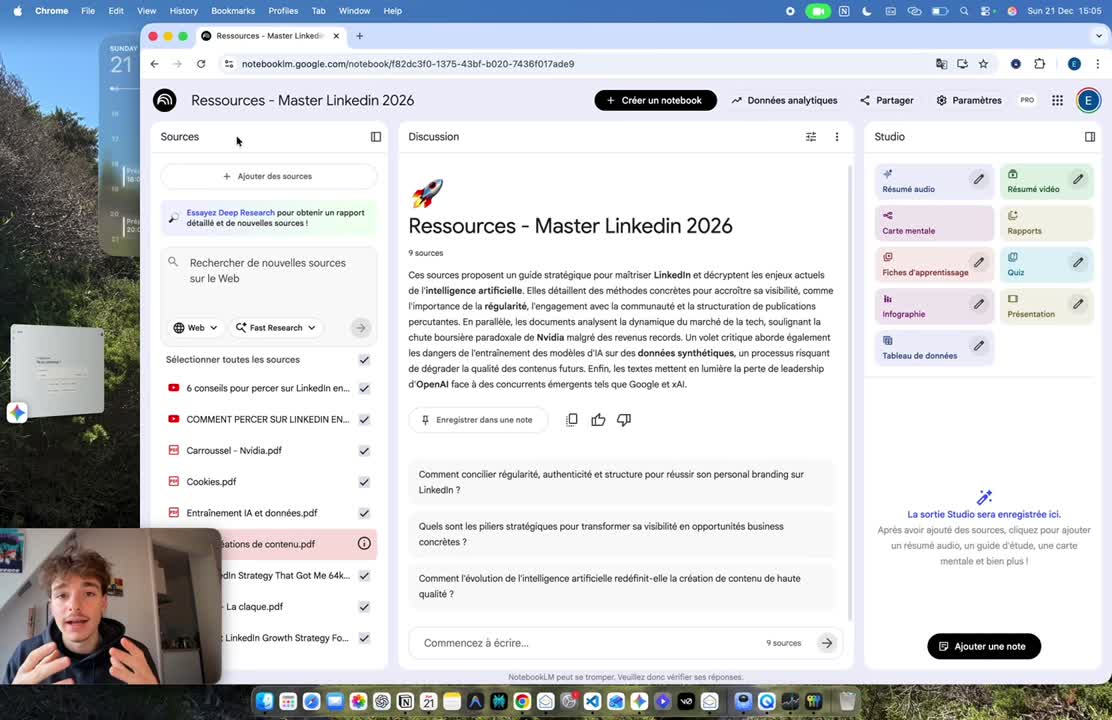Open Google account avatar E

(1088, 101)
